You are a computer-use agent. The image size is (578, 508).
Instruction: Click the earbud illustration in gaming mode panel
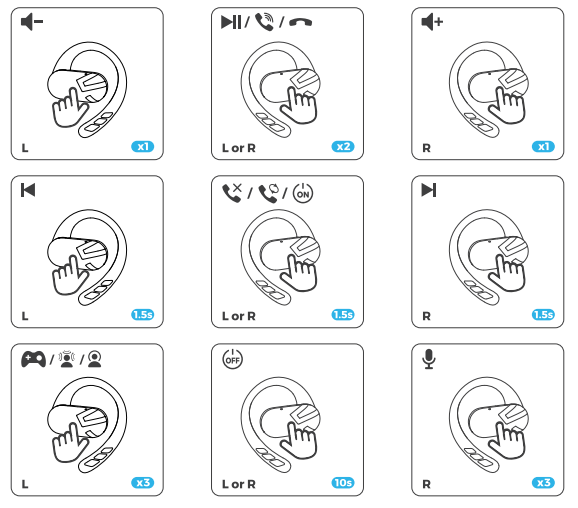87,425
